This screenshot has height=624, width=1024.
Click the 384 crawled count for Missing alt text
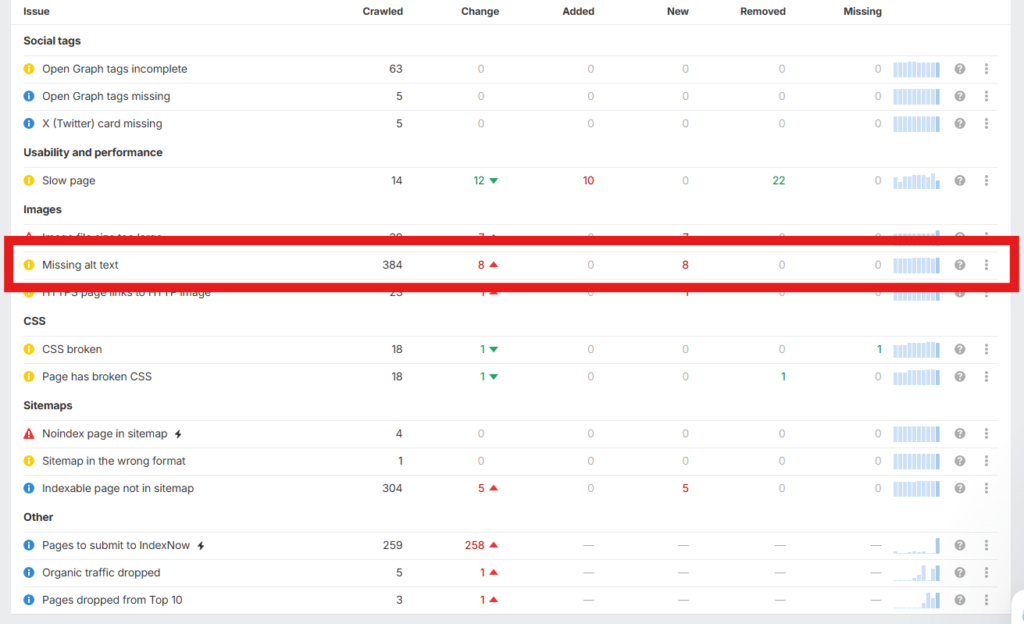coord(390,265)
